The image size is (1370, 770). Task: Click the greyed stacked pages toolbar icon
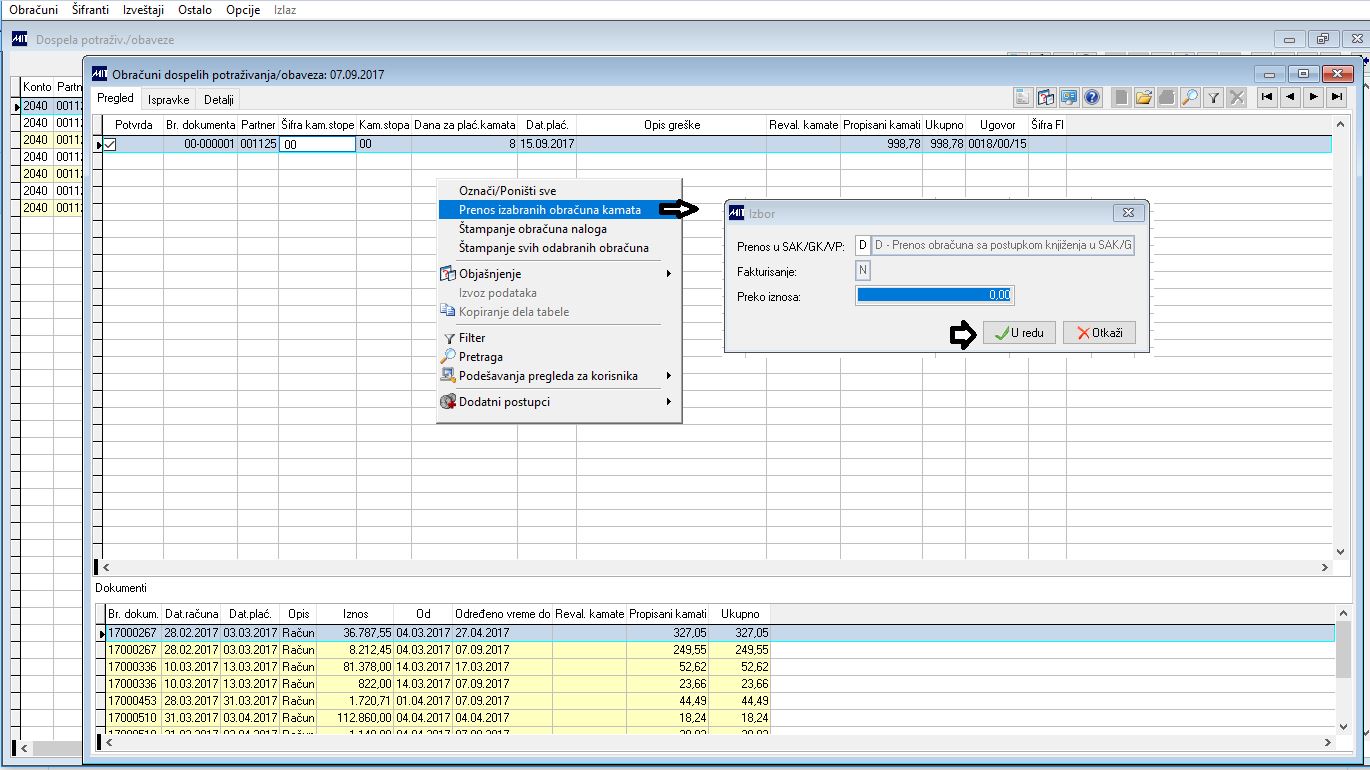tap(1167, 97)
